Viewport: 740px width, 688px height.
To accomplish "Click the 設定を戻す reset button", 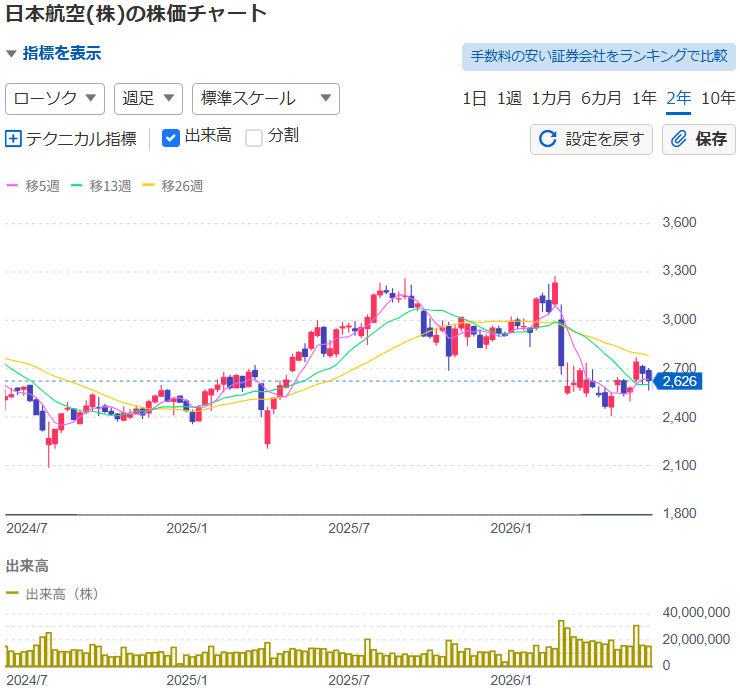I will coord(591,139).
